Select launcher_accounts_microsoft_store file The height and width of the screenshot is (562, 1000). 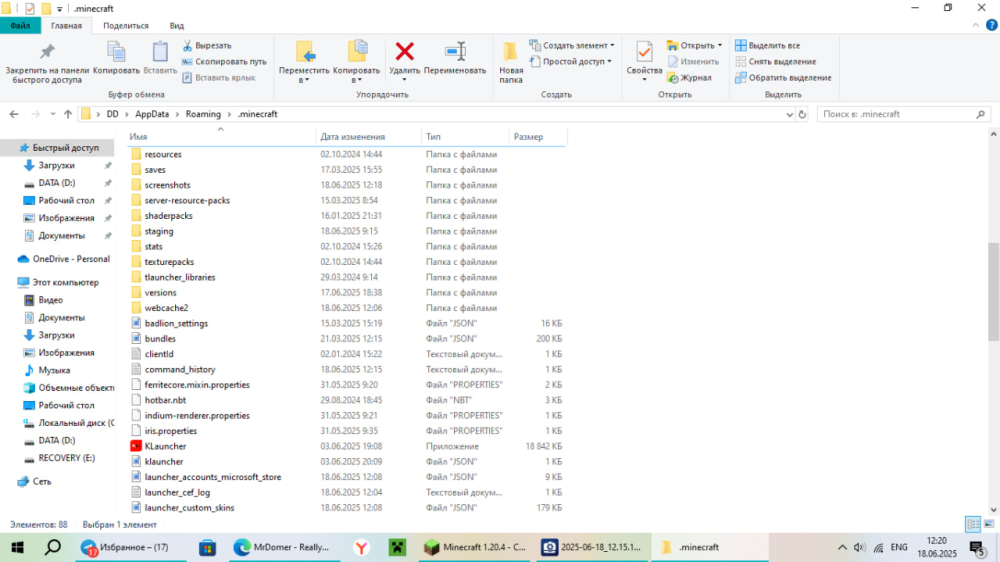206,477
